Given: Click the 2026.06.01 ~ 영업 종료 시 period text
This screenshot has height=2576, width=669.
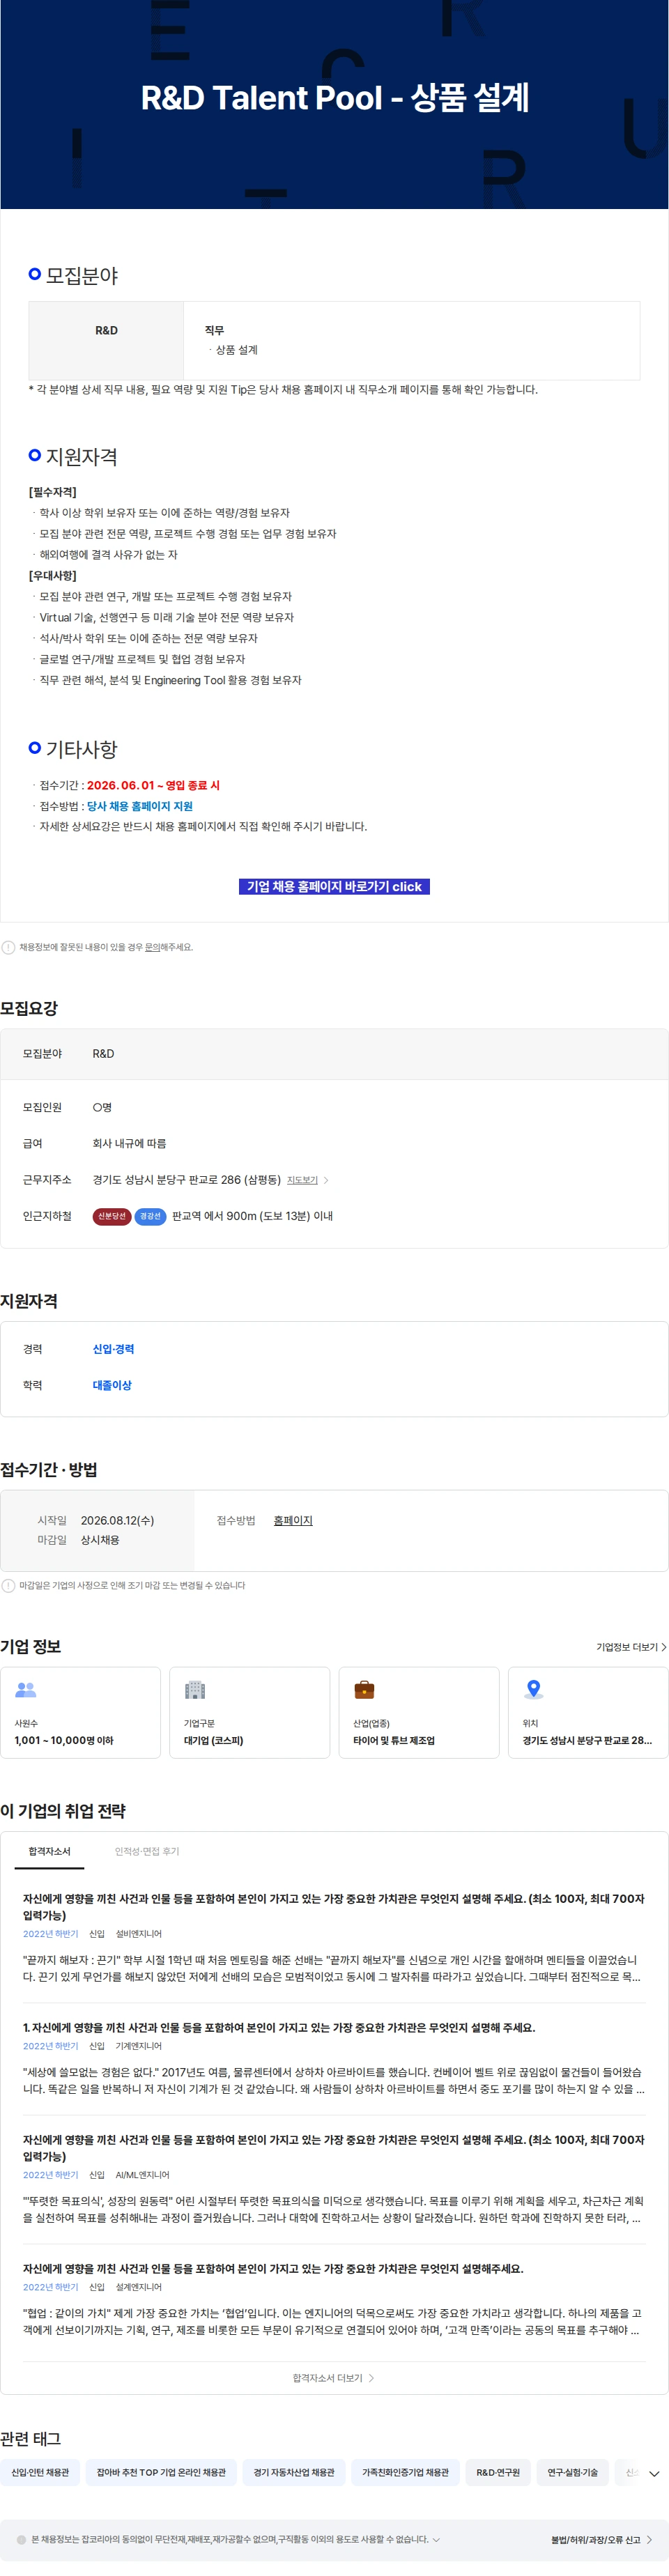Looking at the screenshot, I should point(153,785).
